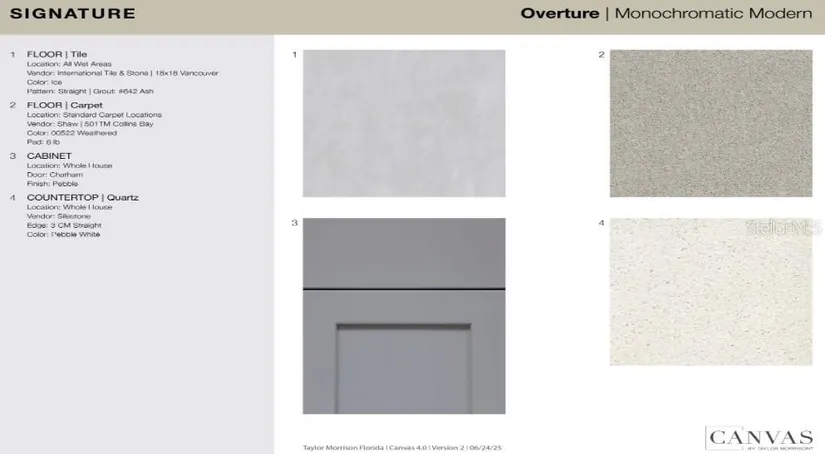Select the FLOOR | Tile list heading
Viewport: 825px width, 454px height.
[x=56, y=54]
